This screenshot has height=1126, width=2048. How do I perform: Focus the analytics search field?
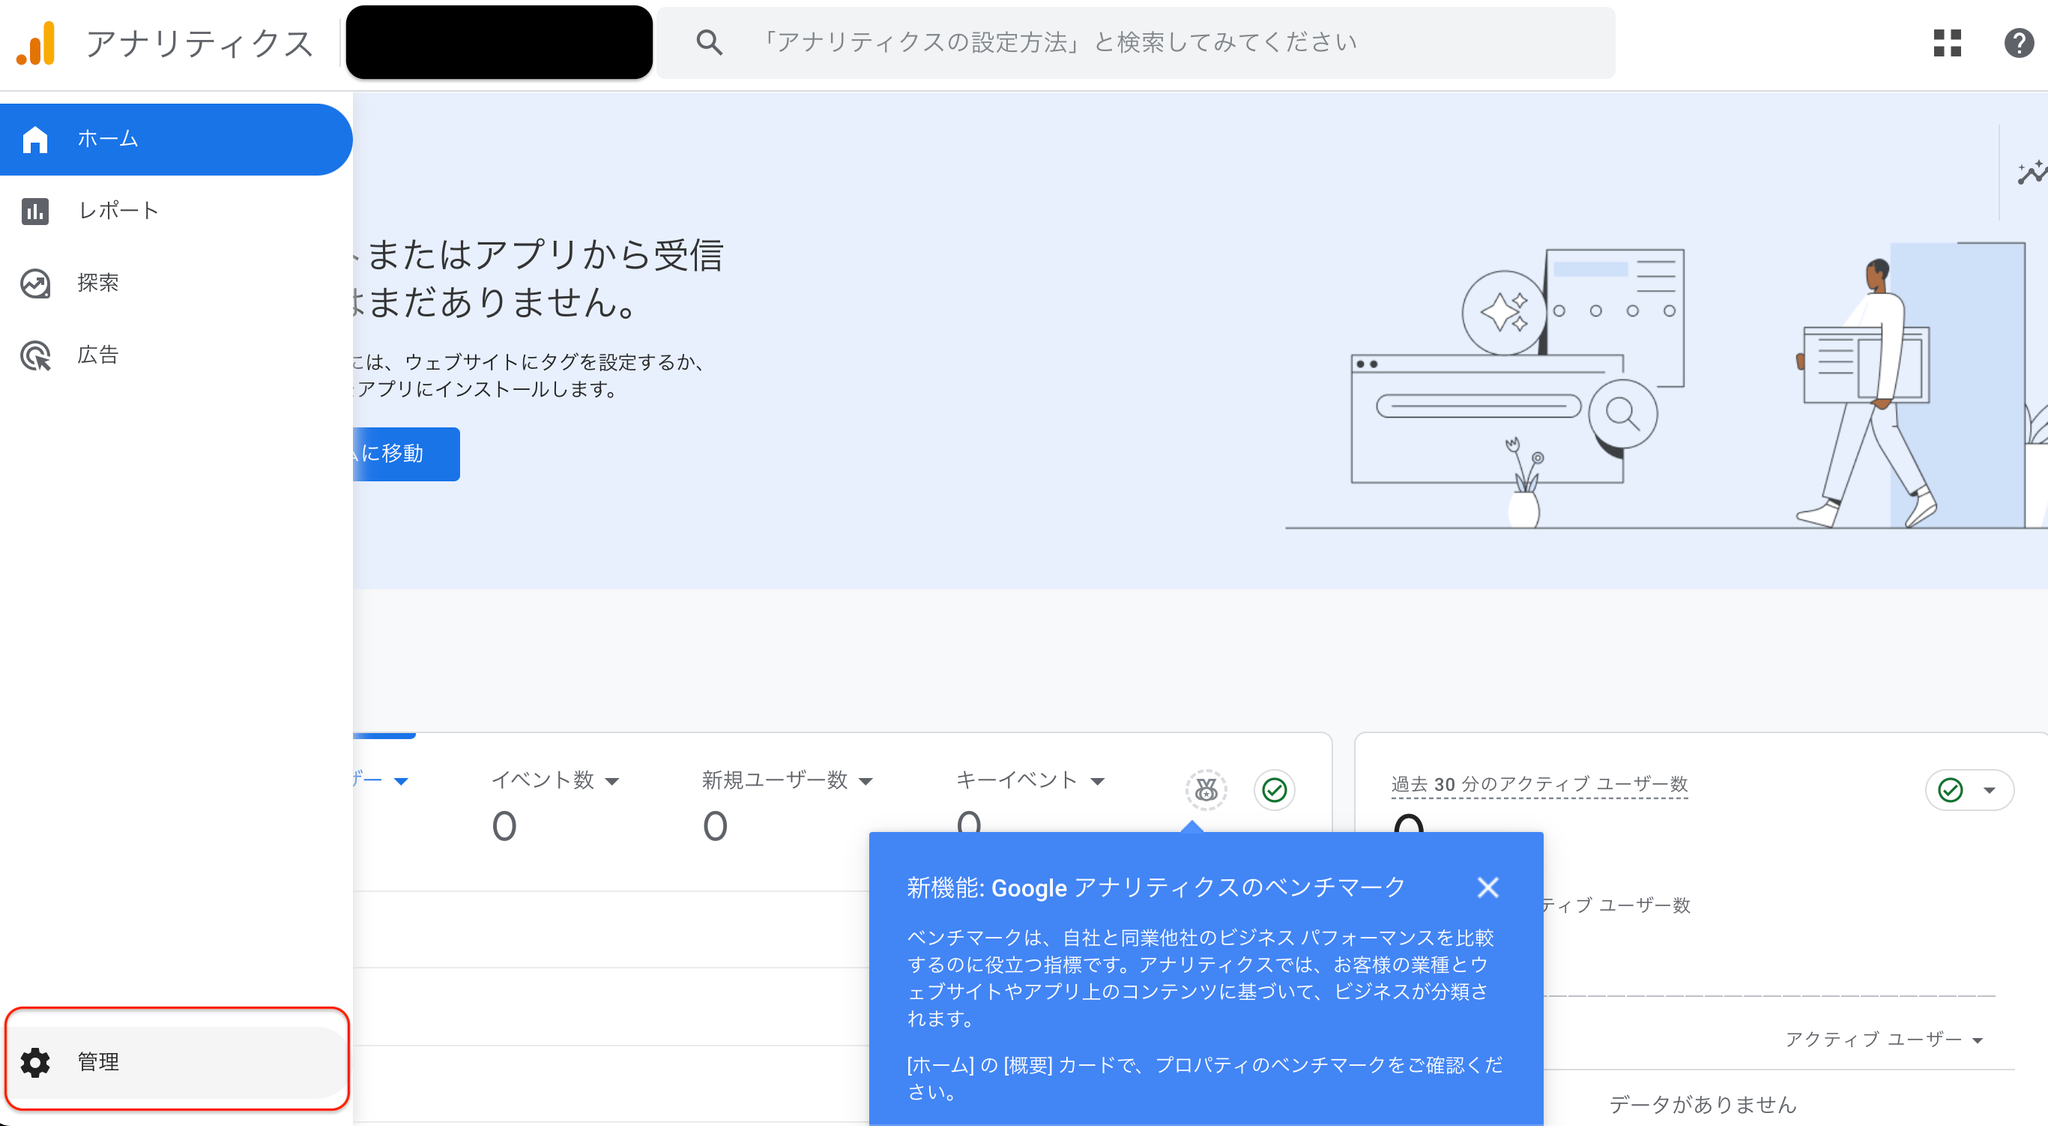pos(1135,42)
